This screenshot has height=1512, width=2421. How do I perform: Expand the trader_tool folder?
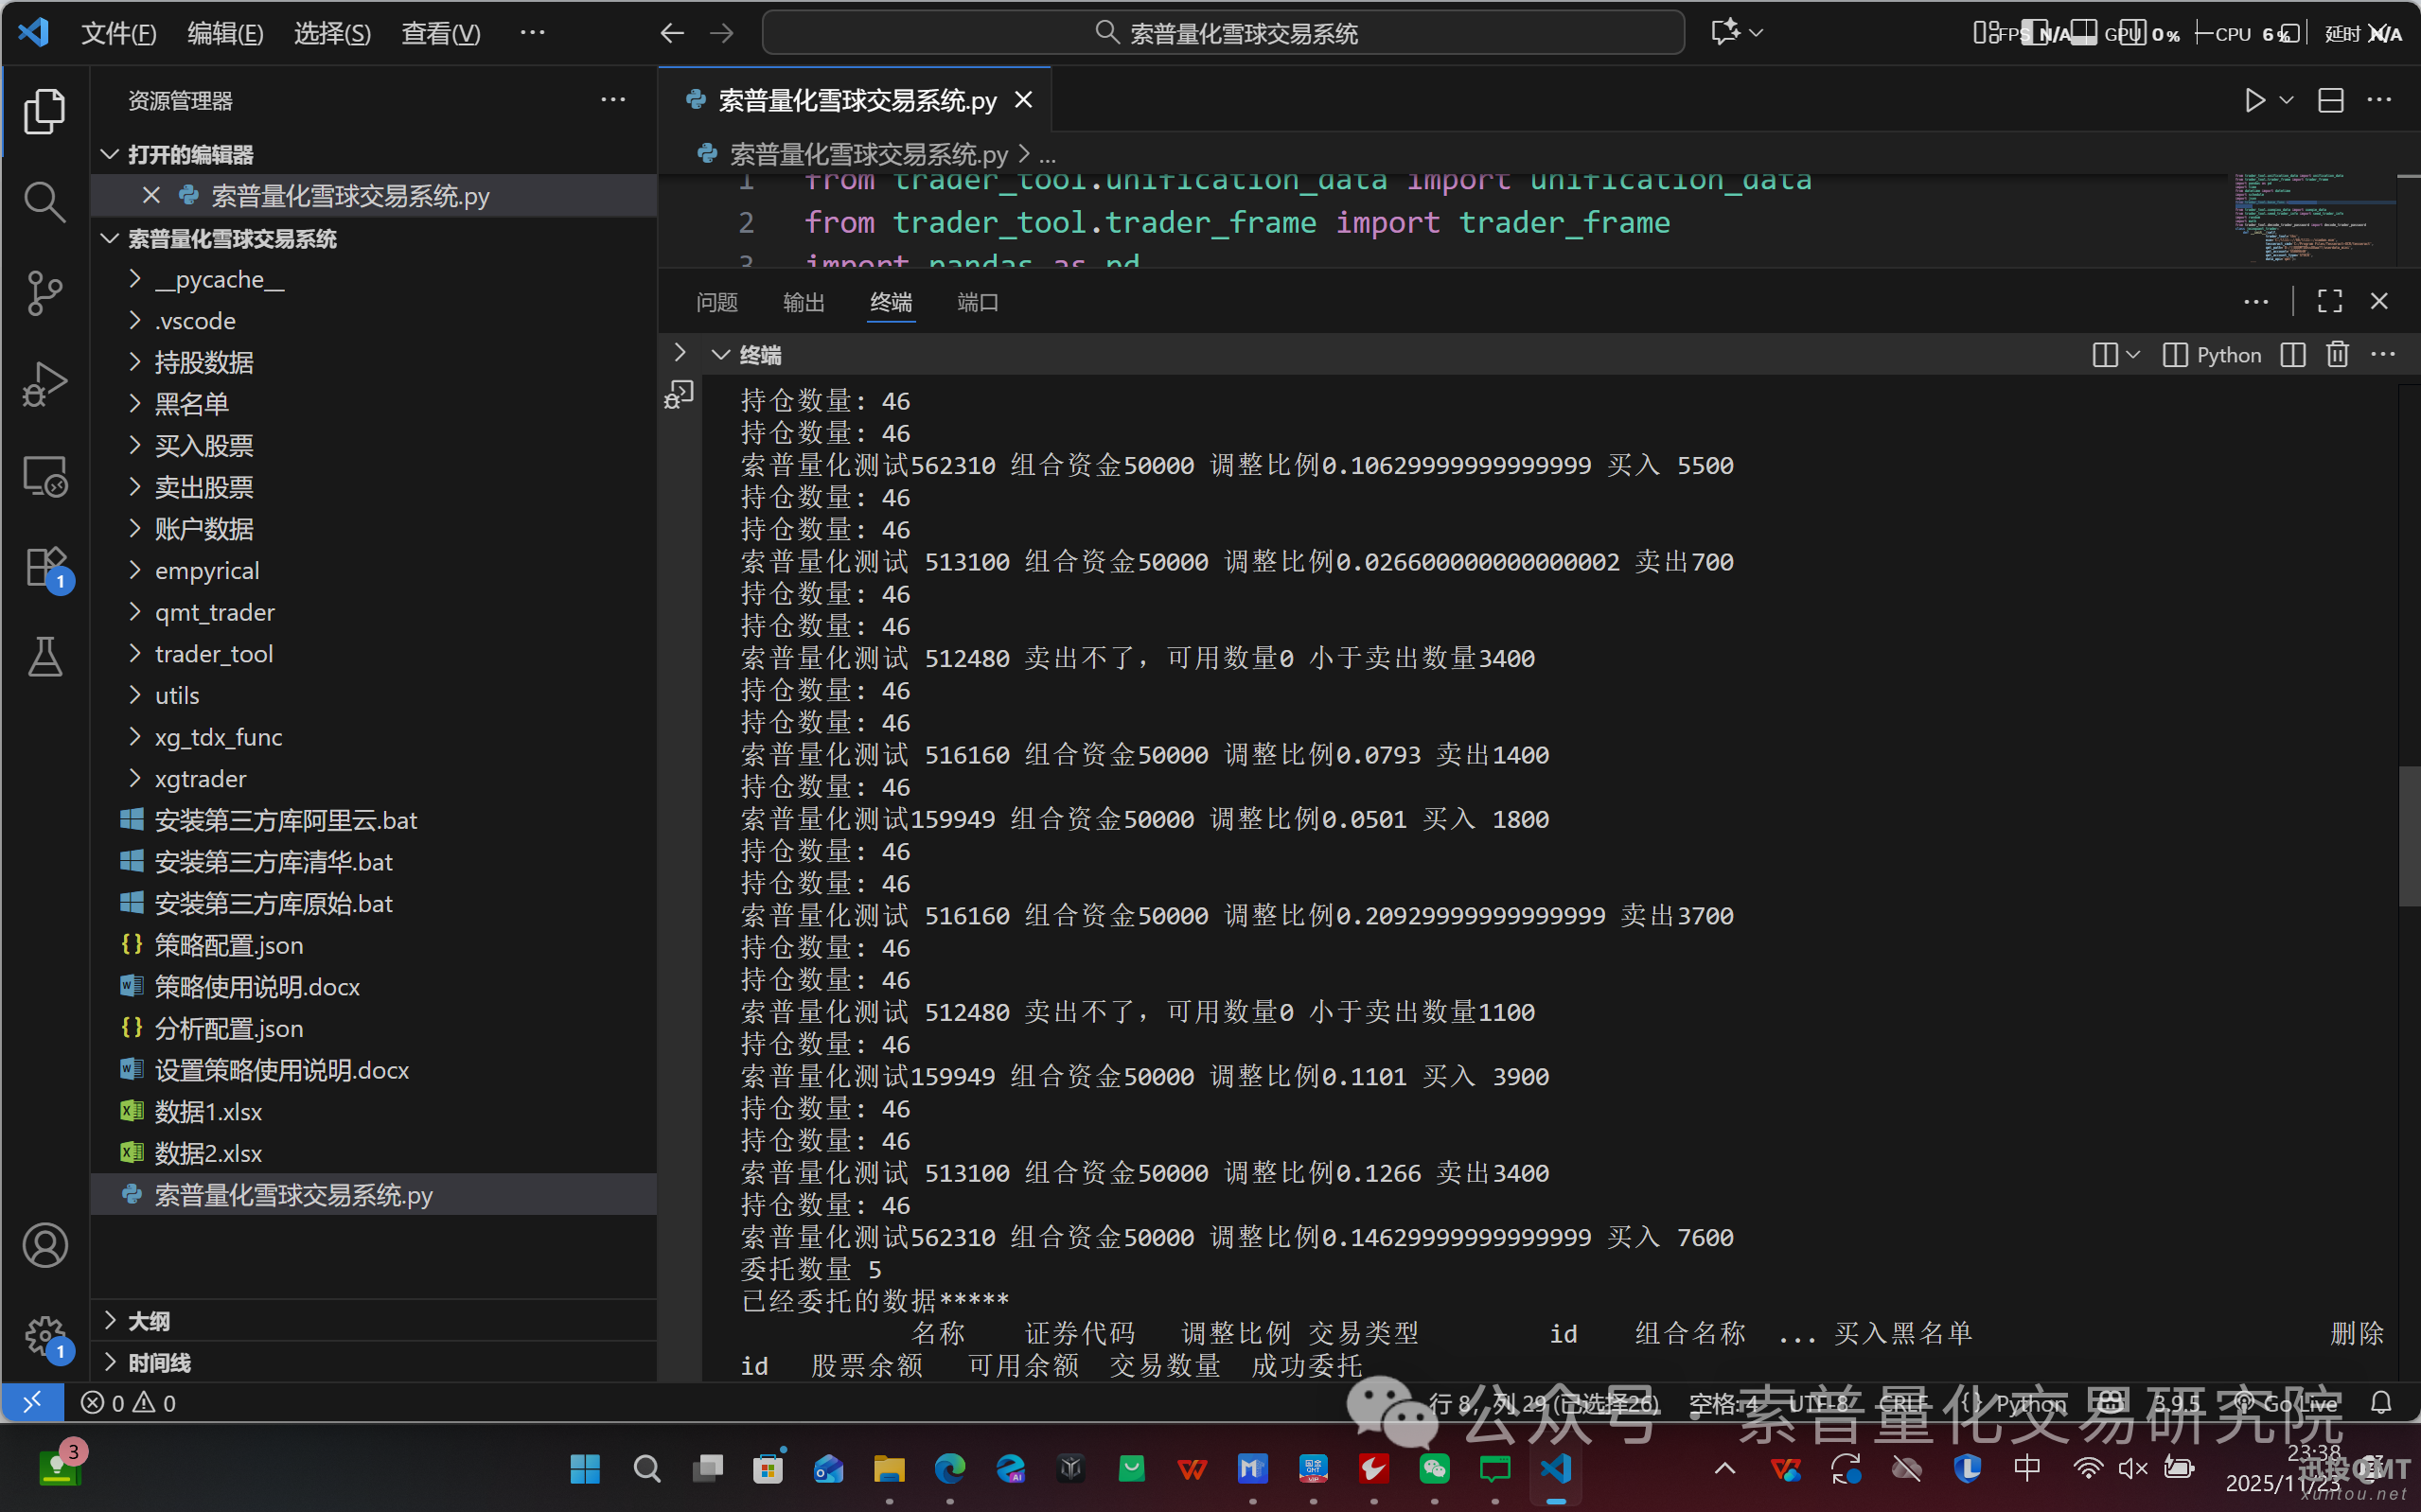click(x=213, y=654)
